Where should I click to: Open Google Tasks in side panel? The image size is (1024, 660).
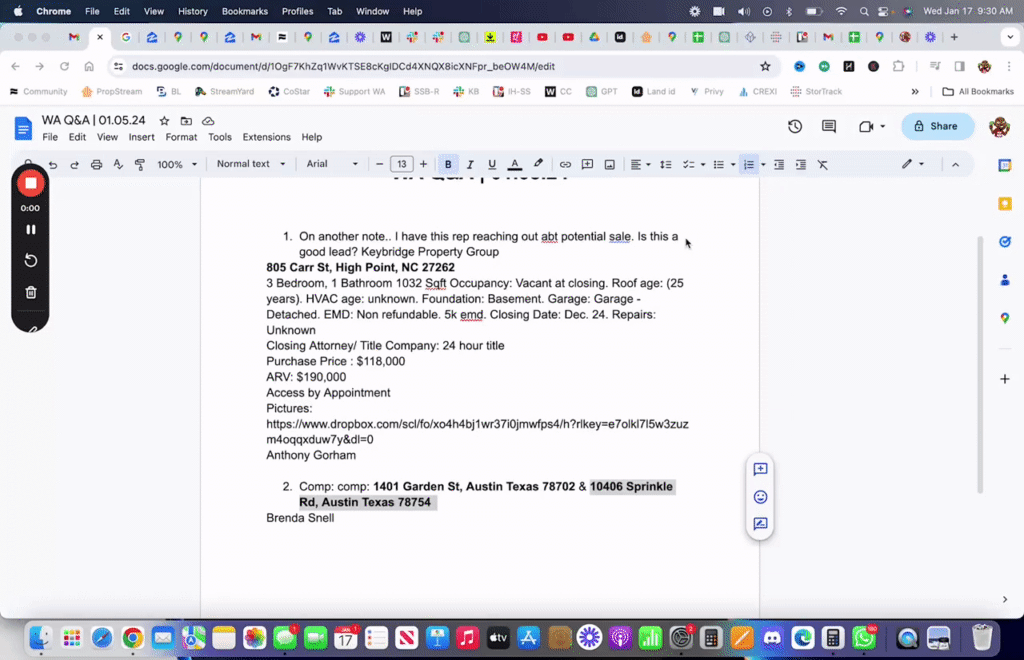[x=1004, y=242]
